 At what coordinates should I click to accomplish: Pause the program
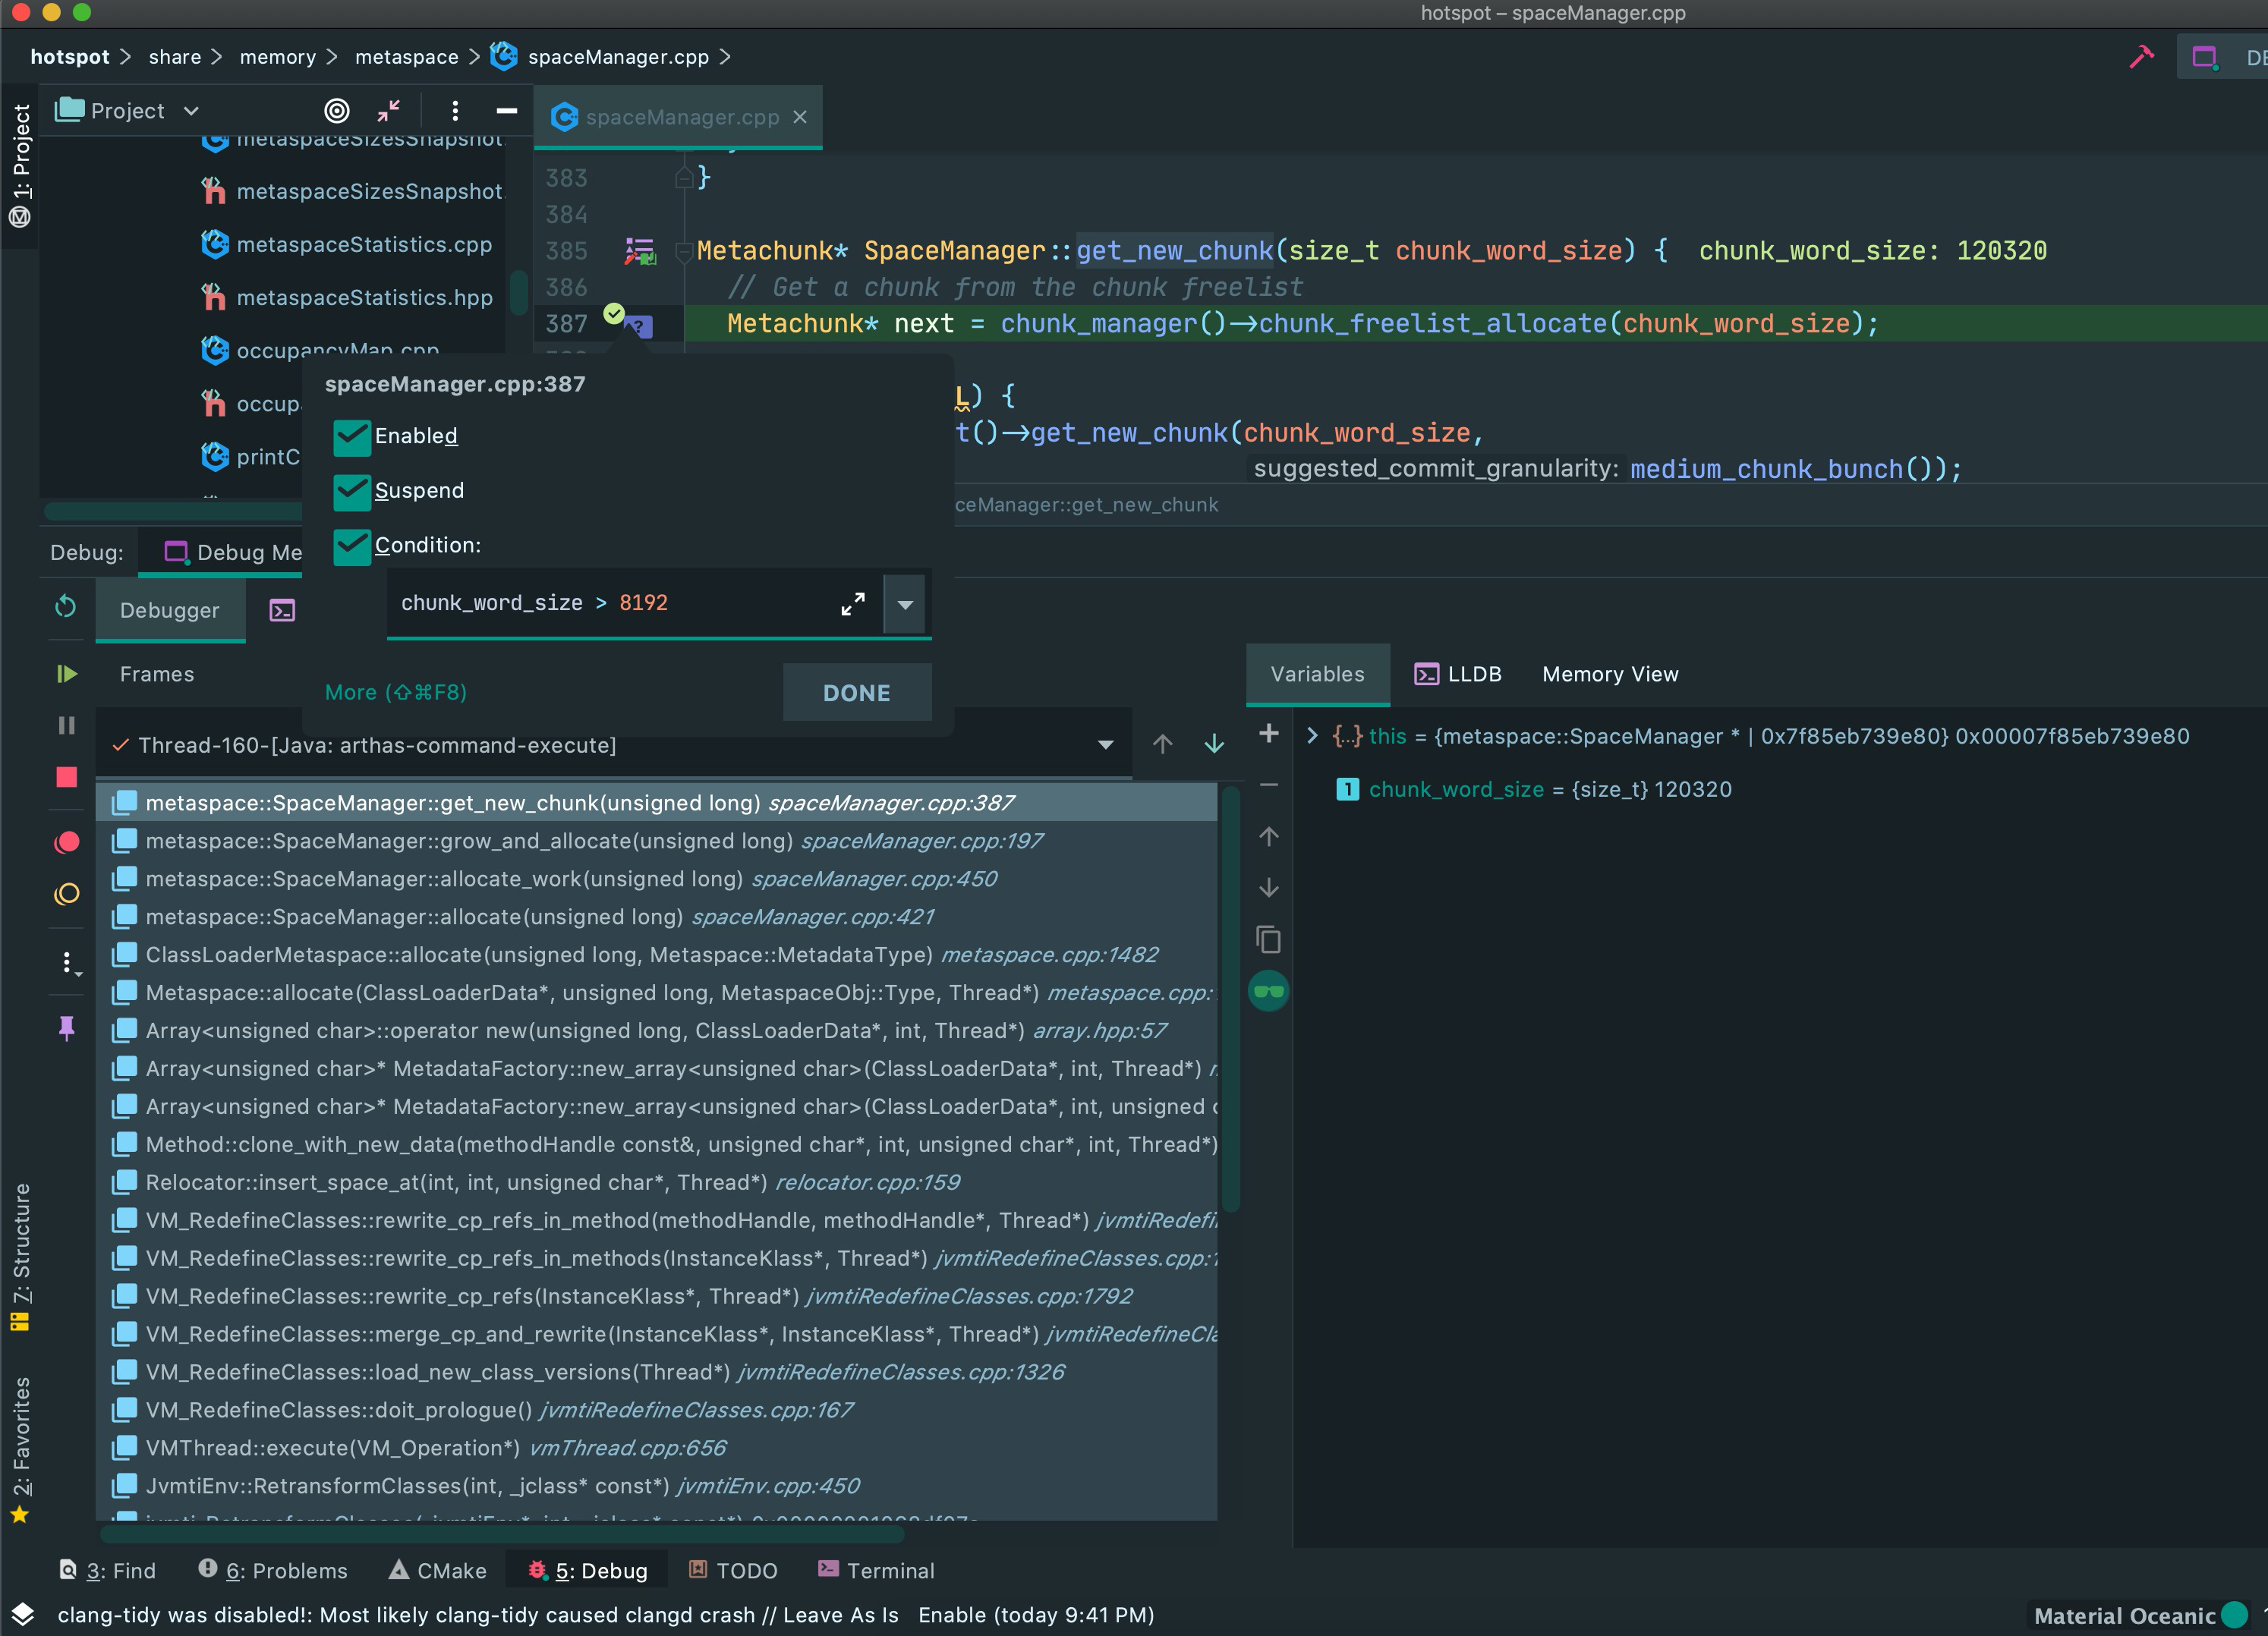66,725
